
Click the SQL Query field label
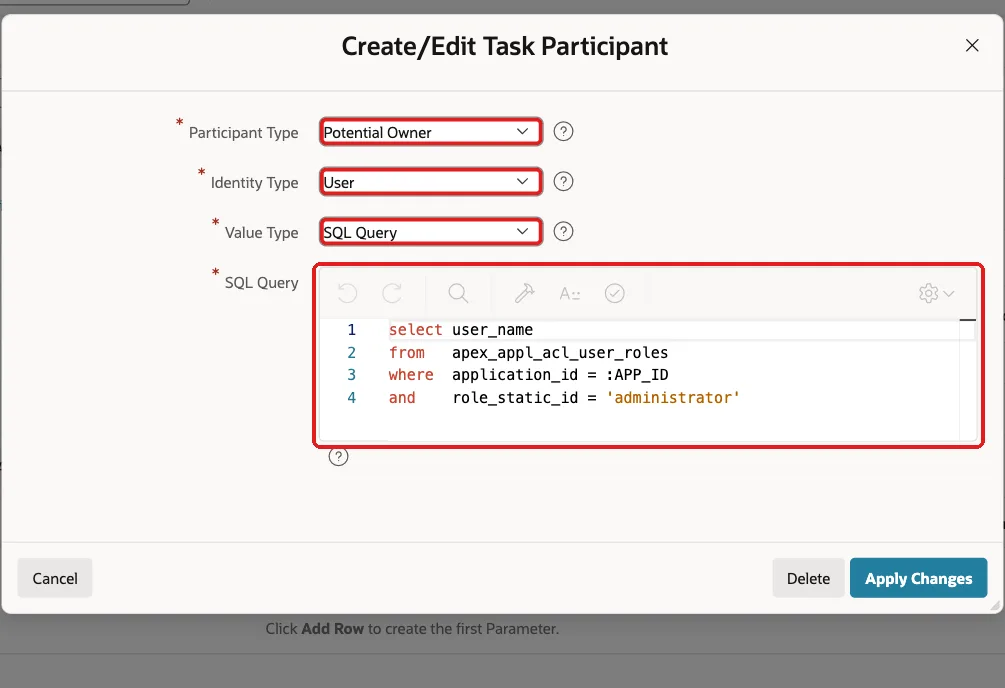262,283
